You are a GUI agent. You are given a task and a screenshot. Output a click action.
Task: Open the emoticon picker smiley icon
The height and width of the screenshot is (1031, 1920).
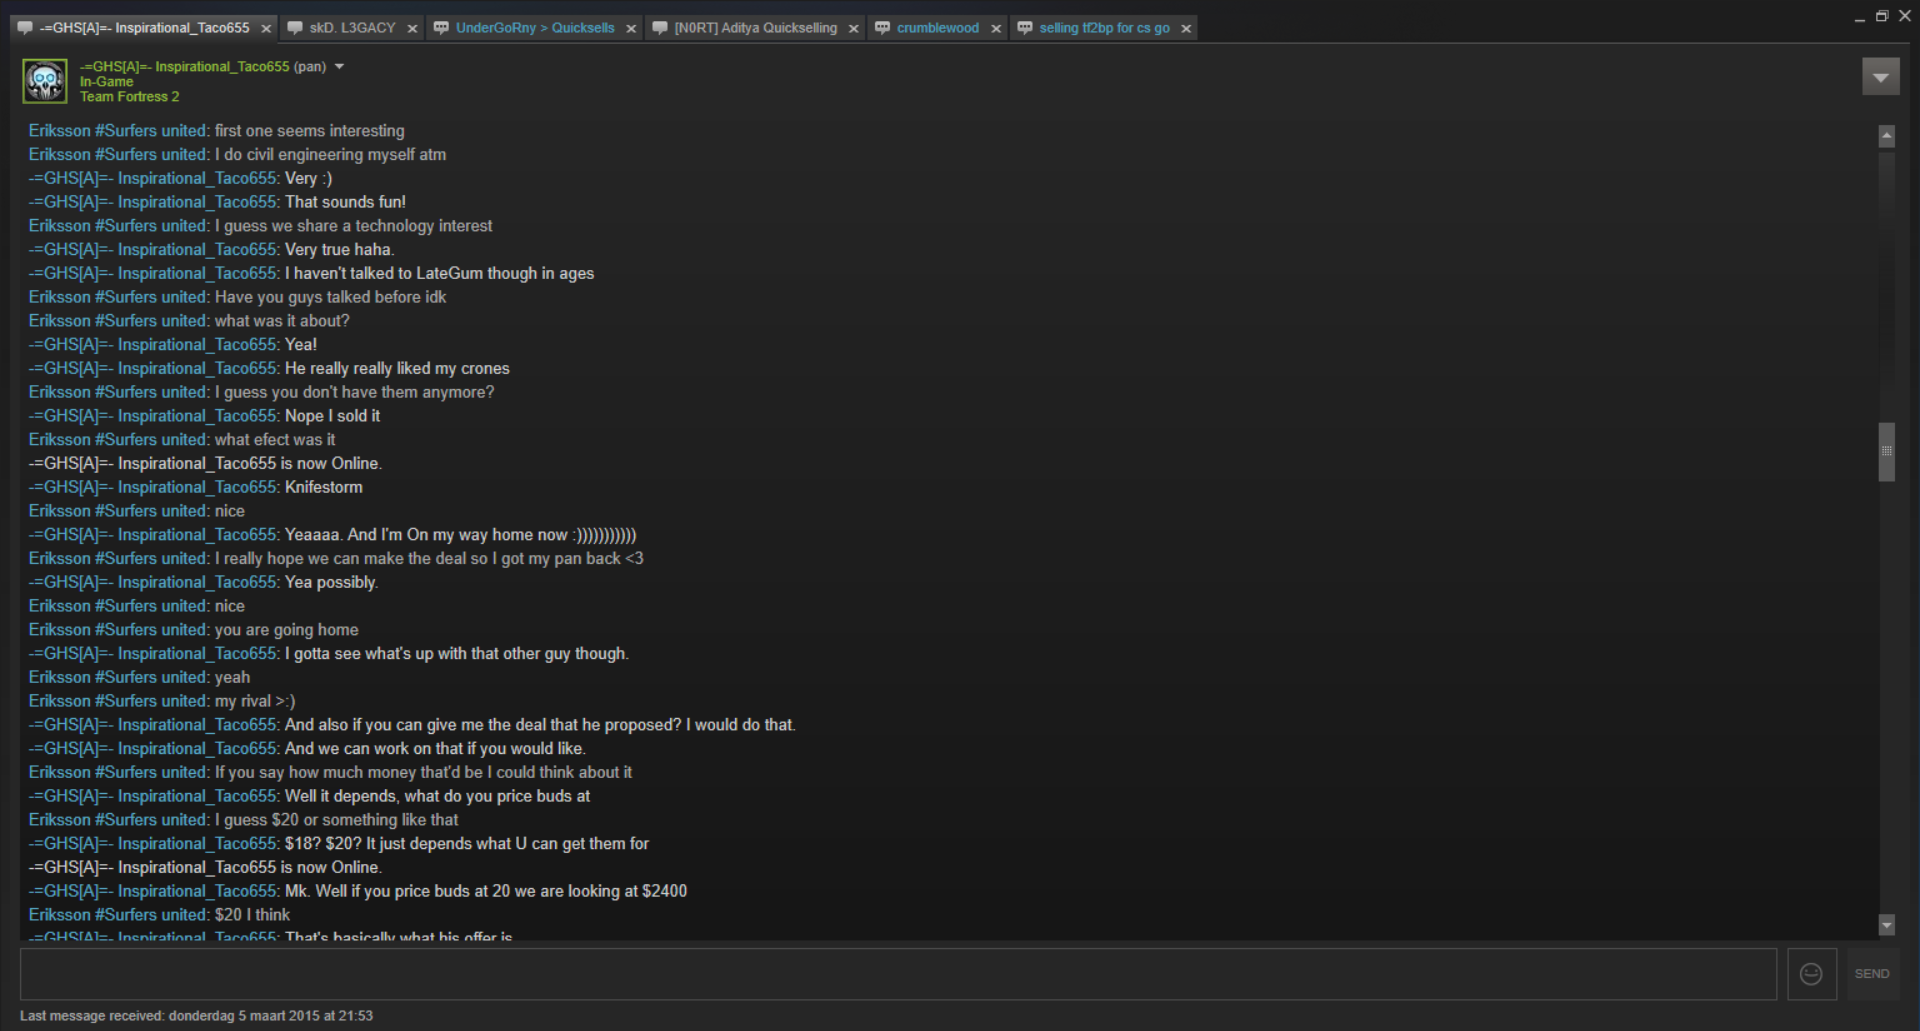point(1811,974)
